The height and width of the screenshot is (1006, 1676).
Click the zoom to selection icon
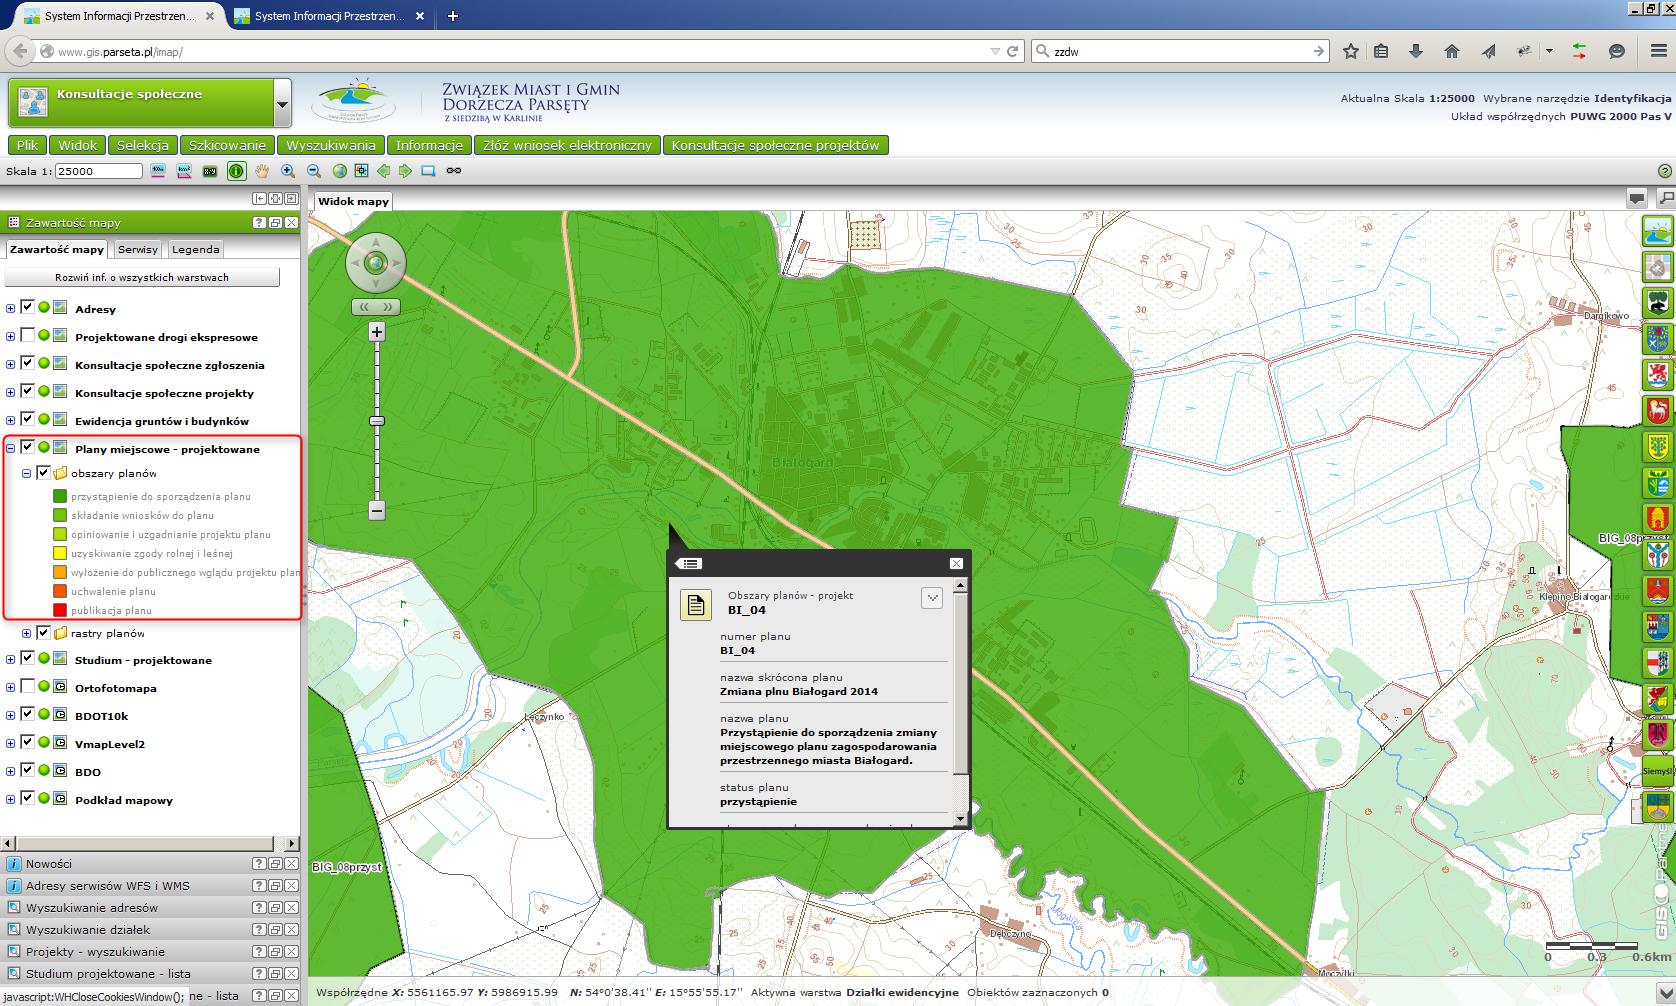[x=361, y=171]
